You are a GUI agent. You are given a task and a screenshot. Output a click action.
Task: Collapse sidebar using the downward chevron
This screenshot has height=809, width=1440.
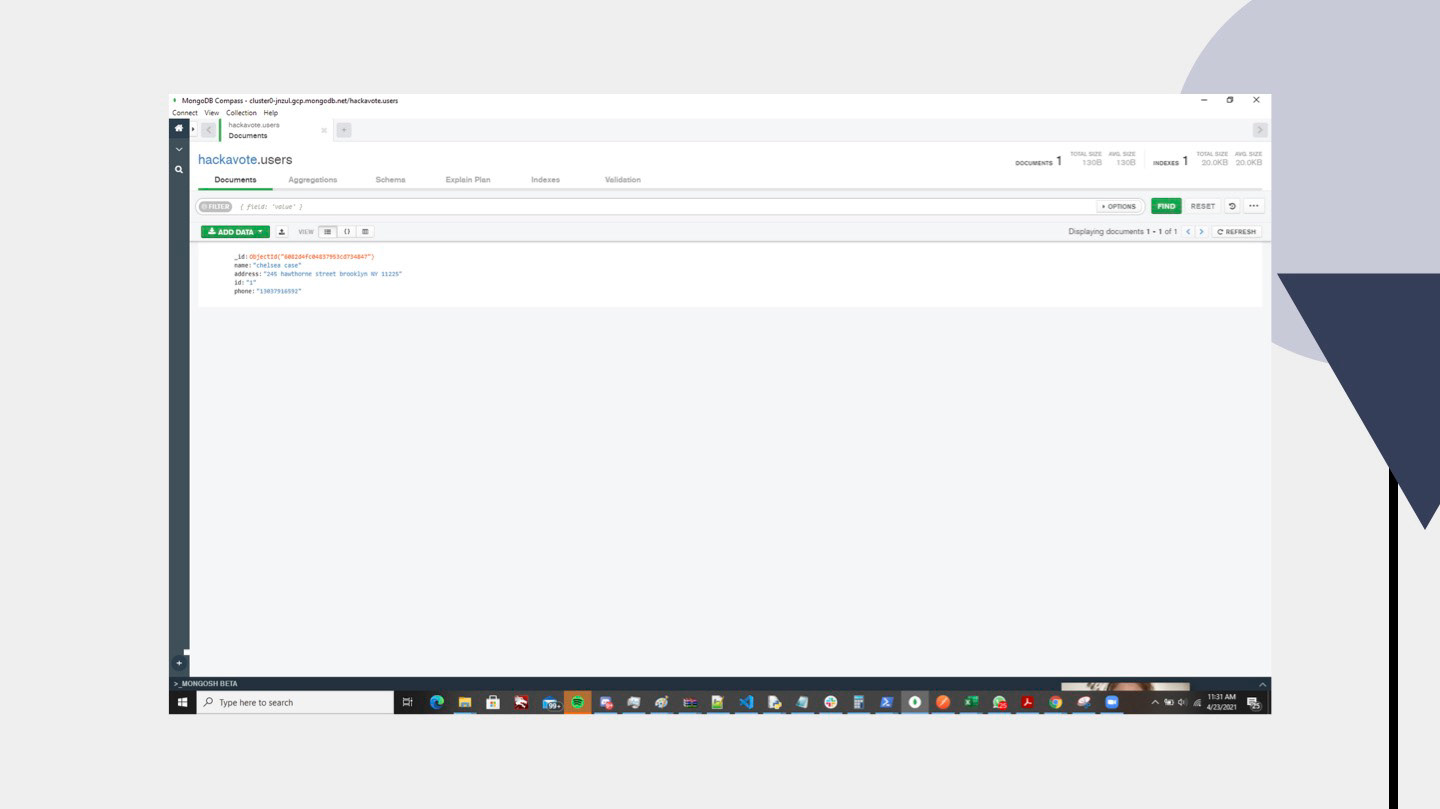pos(179,149)
